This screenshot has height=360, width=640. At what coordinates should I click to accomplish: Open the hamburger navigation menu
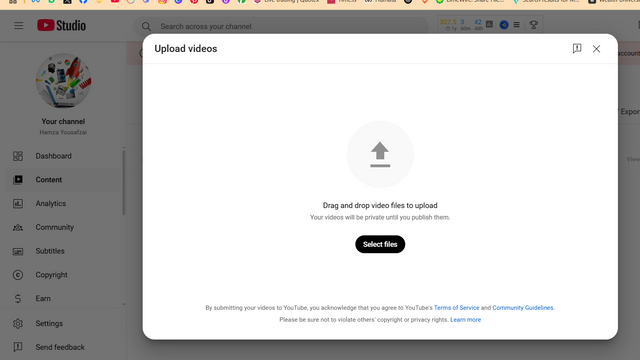(x=18, y=26)
